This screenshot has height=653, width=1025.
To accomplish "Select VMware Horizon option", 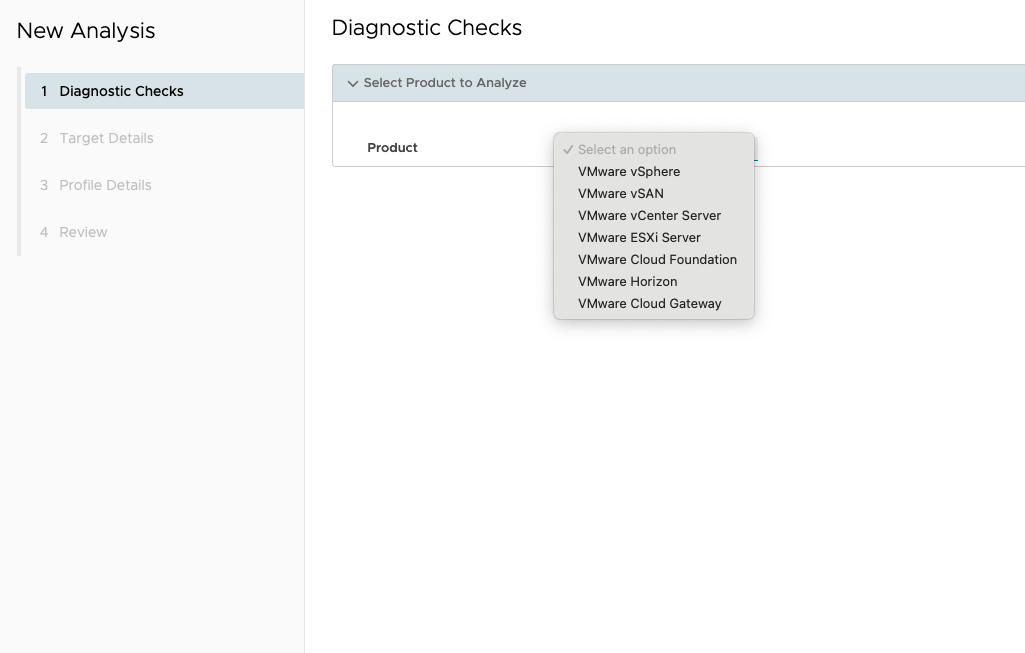I will (x=654, y=282).
